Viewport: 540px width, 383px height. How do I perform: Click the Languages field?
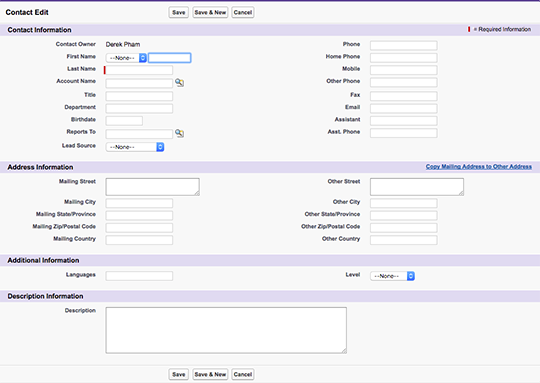pos(139,276)
